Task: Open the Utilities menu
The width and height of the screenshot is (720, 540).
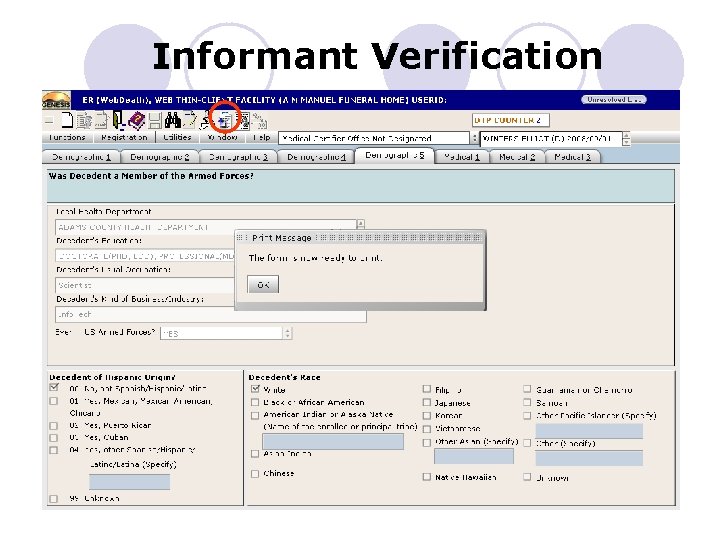Action: 177,137
